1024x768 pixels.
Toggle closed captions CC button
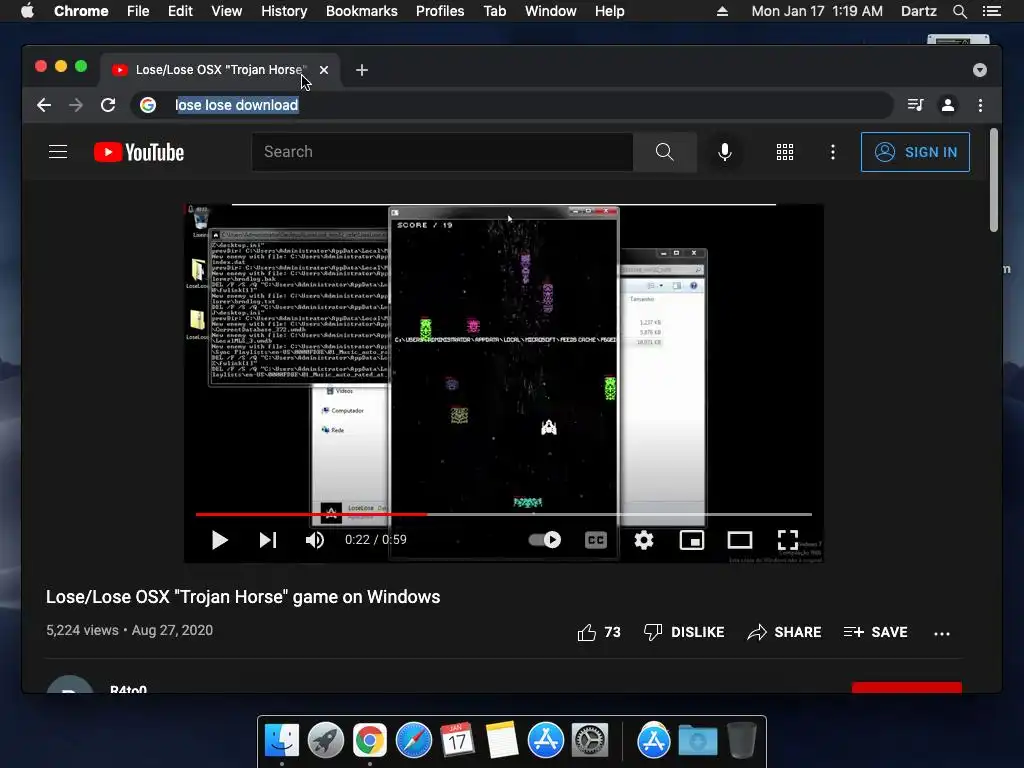click(596, 540)
